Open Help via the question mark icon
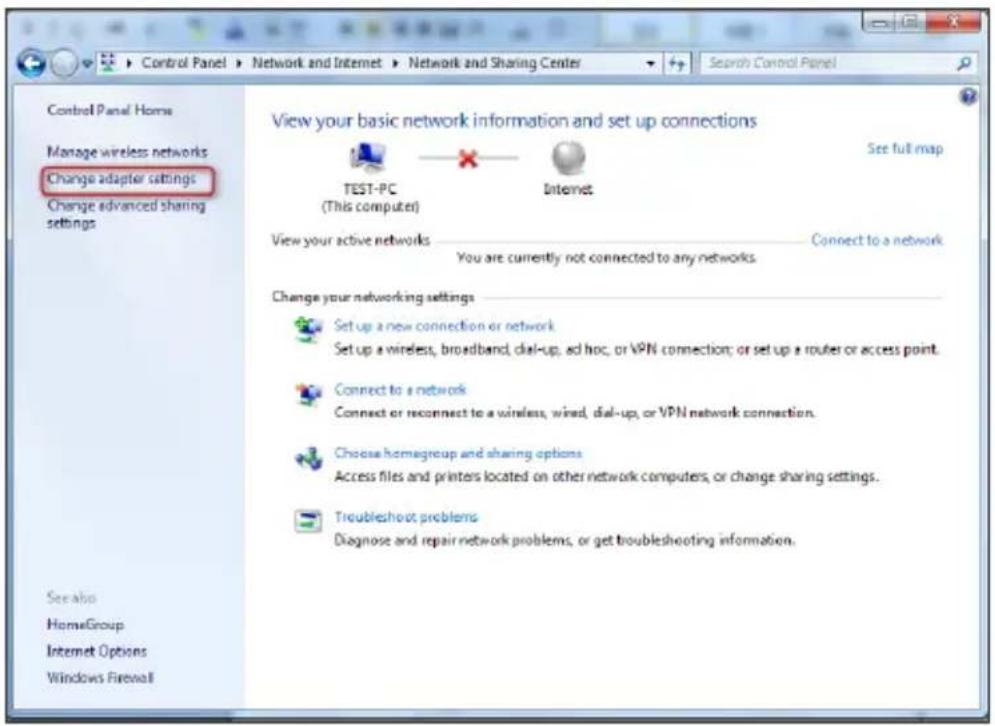 [968, 96]
